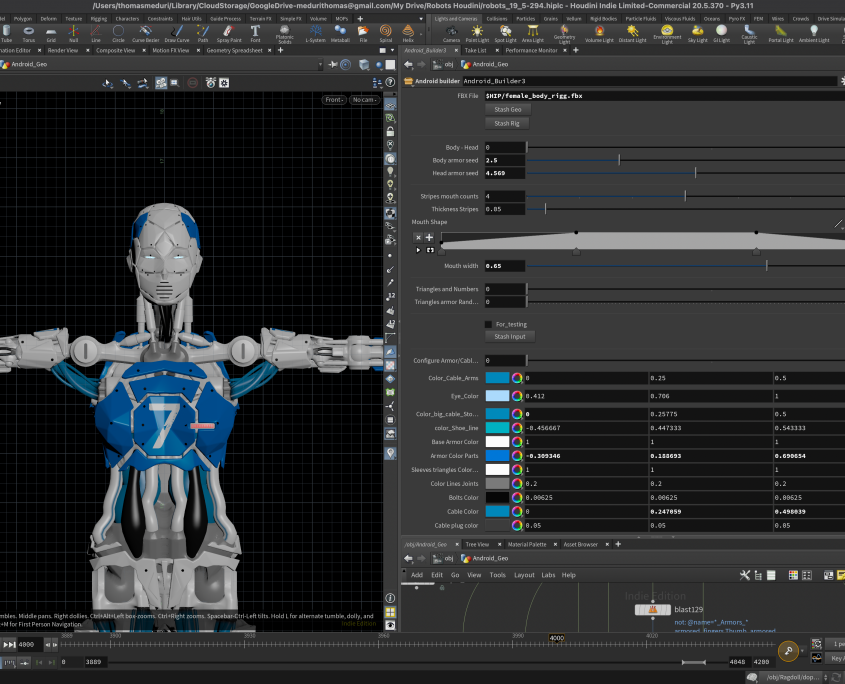Open the No cam camera dropdown
The width and height of the screenshot is (845, 684).
click(x=363, y=100)
